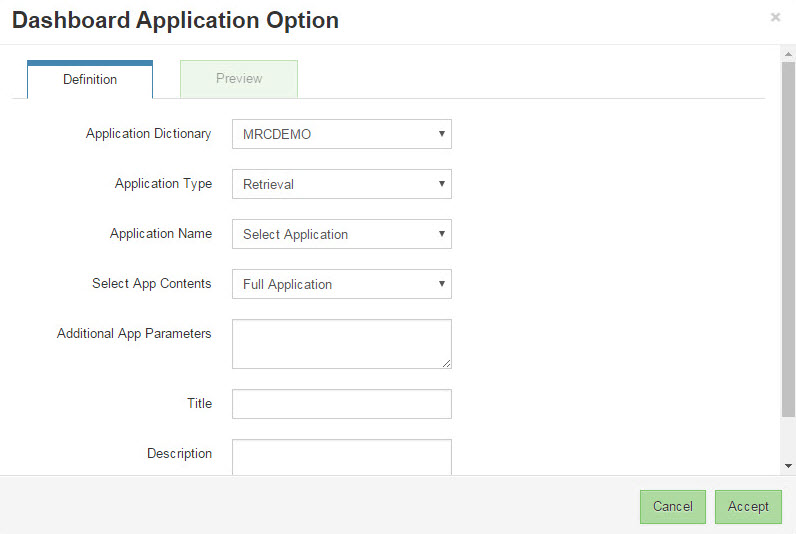Click the scrollbar up arrow
The width and height of the screenshot is (796, 534).
point(788,54)
